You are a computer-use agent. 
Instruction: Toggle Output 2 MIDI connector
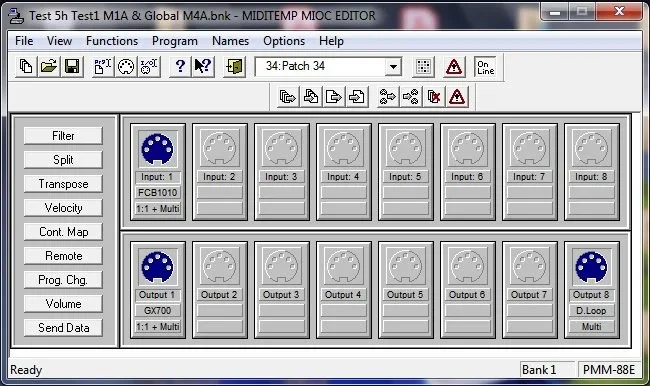219,267
